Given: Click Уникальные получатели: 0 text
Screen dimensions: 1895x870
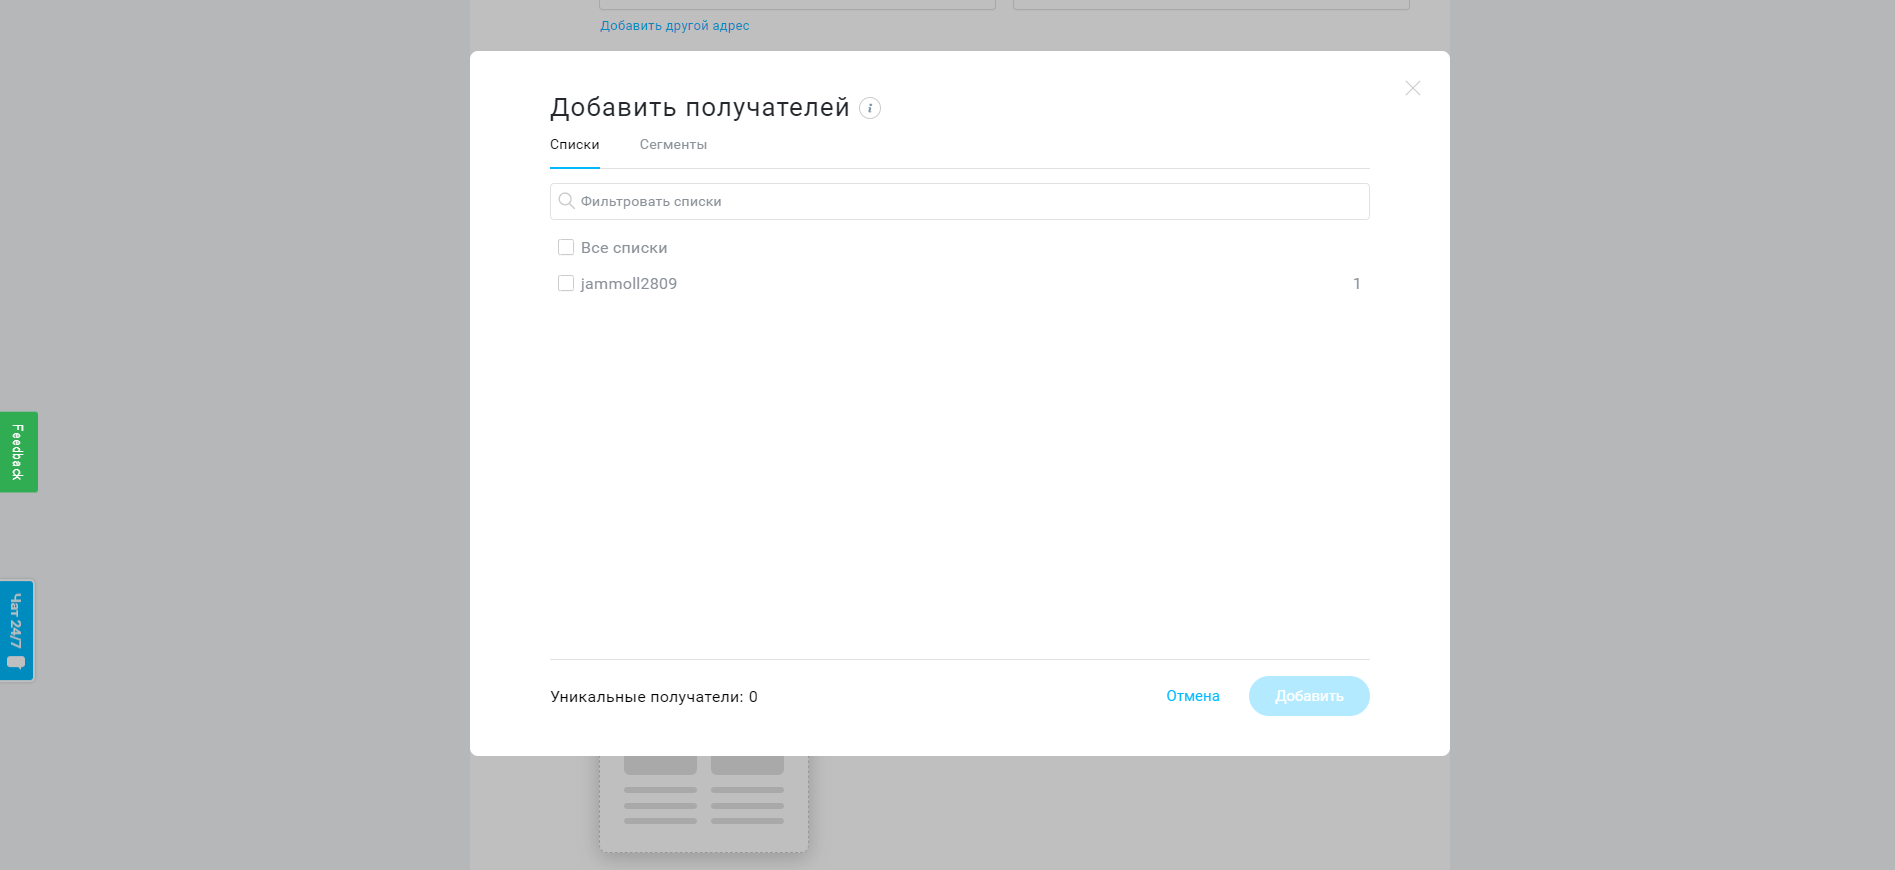Looking at the screenshot, I should click(654, 697).
